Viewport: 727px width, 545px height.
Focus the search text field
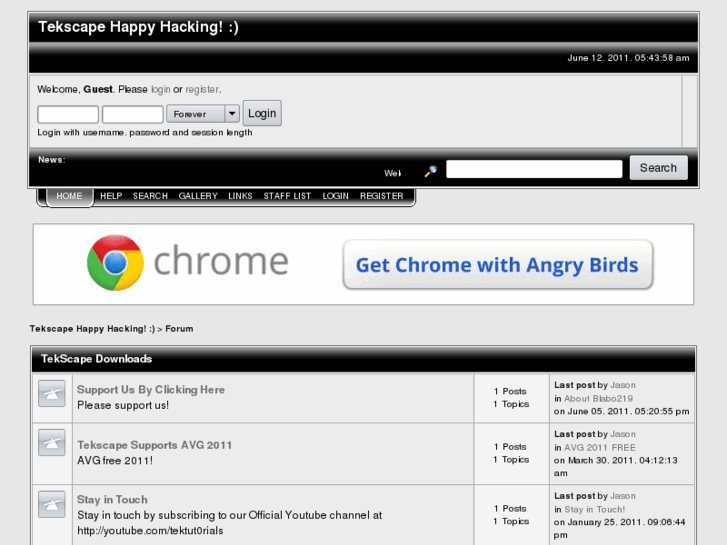click(x=534, y=169)
